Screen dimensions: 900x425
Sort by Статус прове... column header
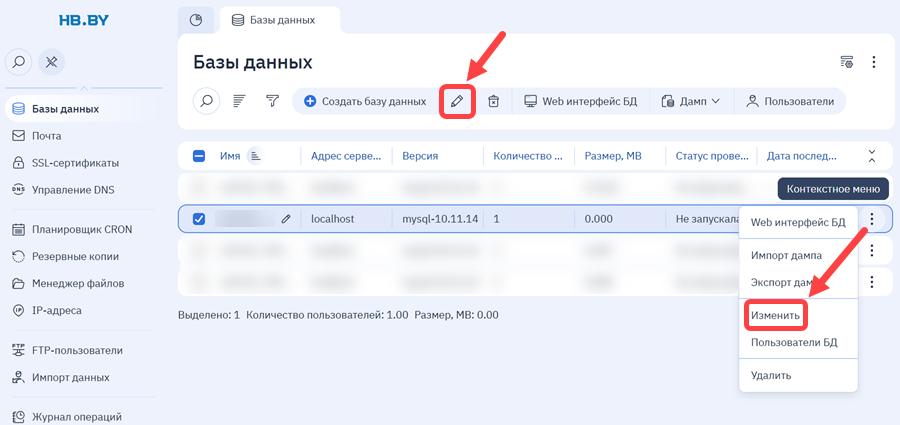pos(712,156)
